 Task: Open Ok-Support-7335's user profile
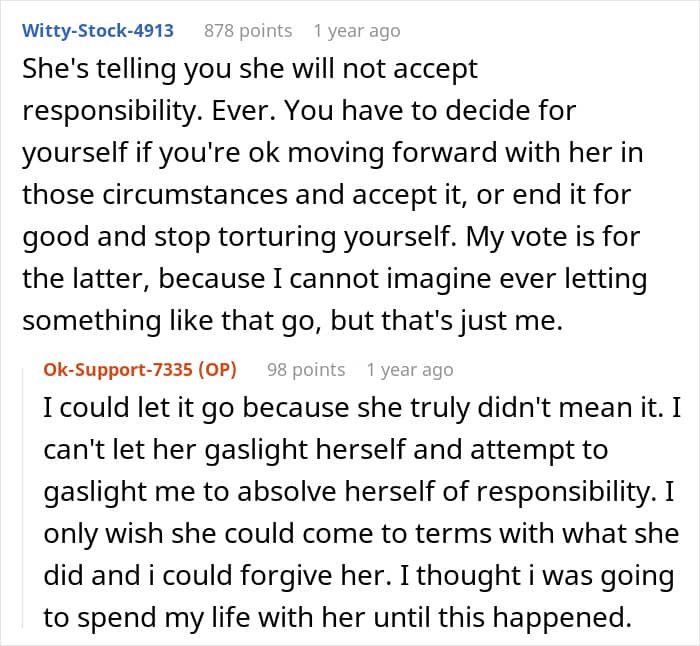pos(120,369)
